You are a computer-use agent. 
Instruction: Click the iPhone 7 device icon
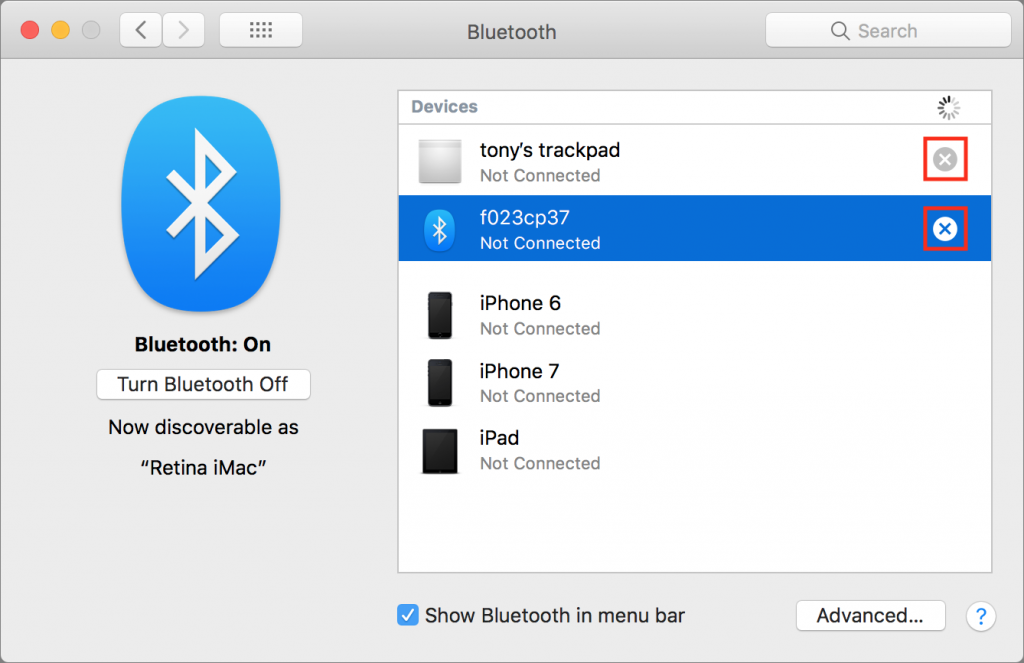tap(440, 383)
